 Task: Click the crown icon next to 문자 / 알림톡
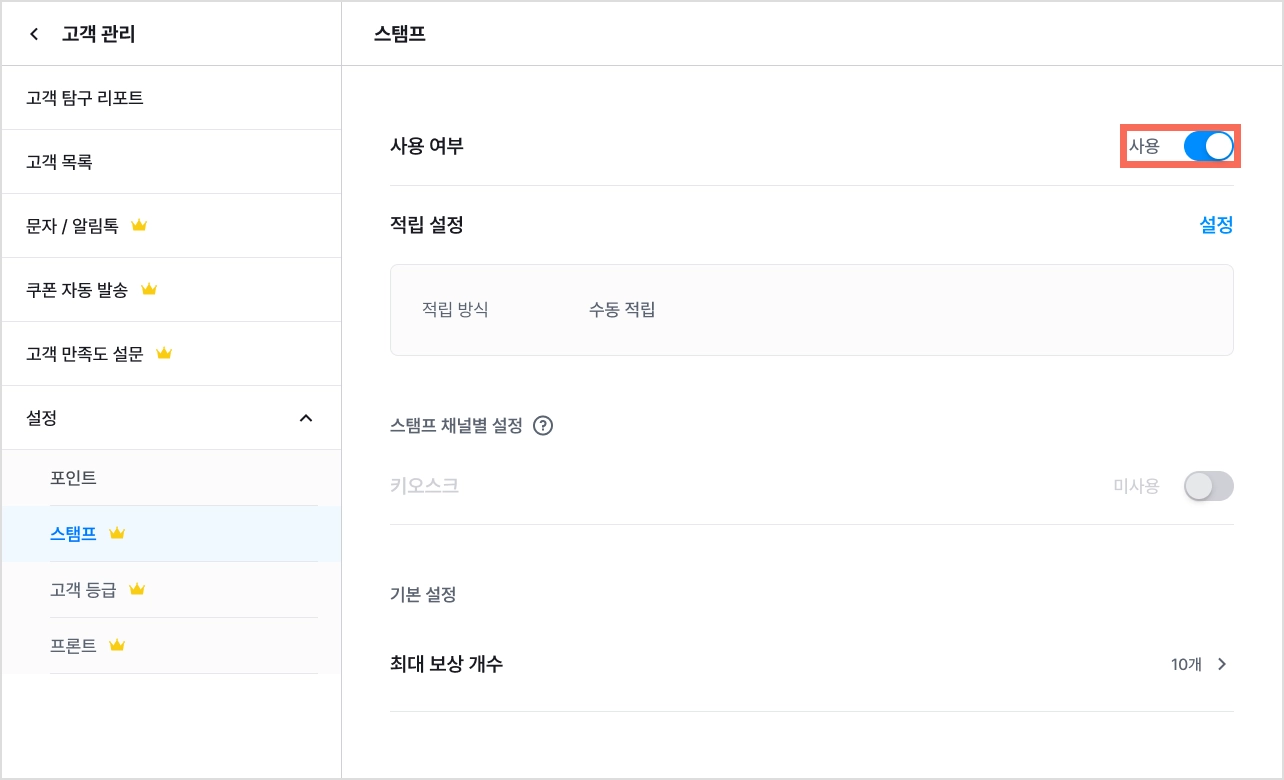point(139,226)
